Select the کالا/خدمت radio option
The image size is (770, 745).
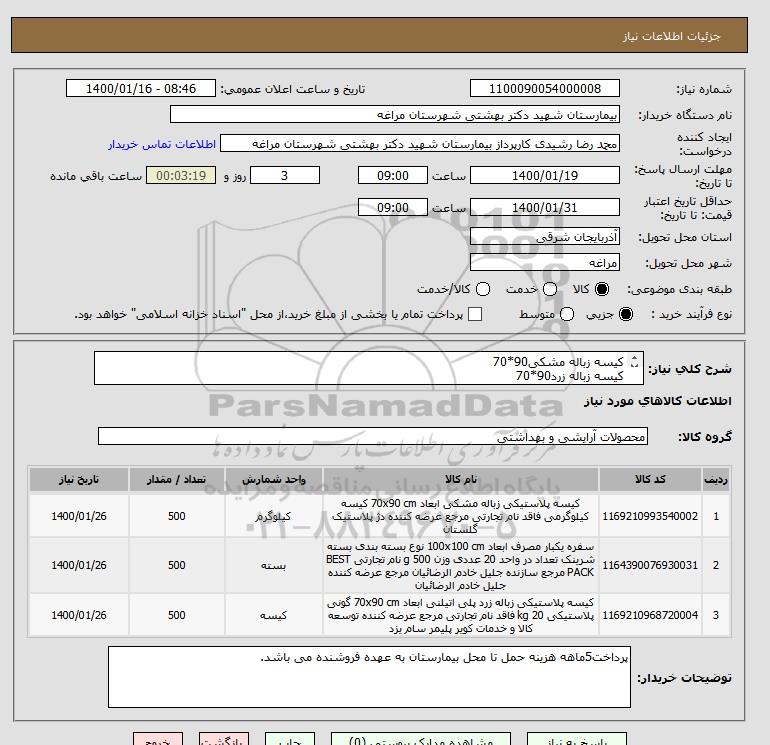click(483, 289)
